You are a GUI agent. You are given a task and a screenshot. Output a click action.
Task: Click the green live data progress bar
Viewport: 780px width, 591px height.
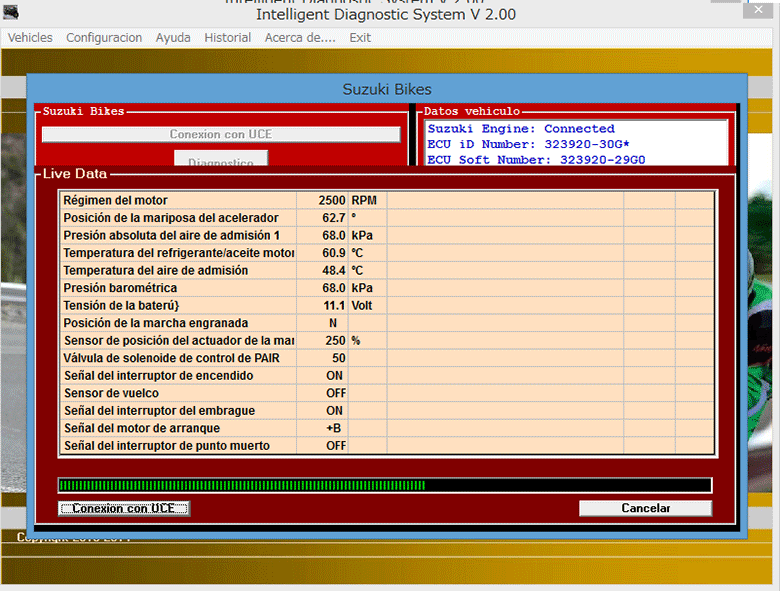coord(385,485)
